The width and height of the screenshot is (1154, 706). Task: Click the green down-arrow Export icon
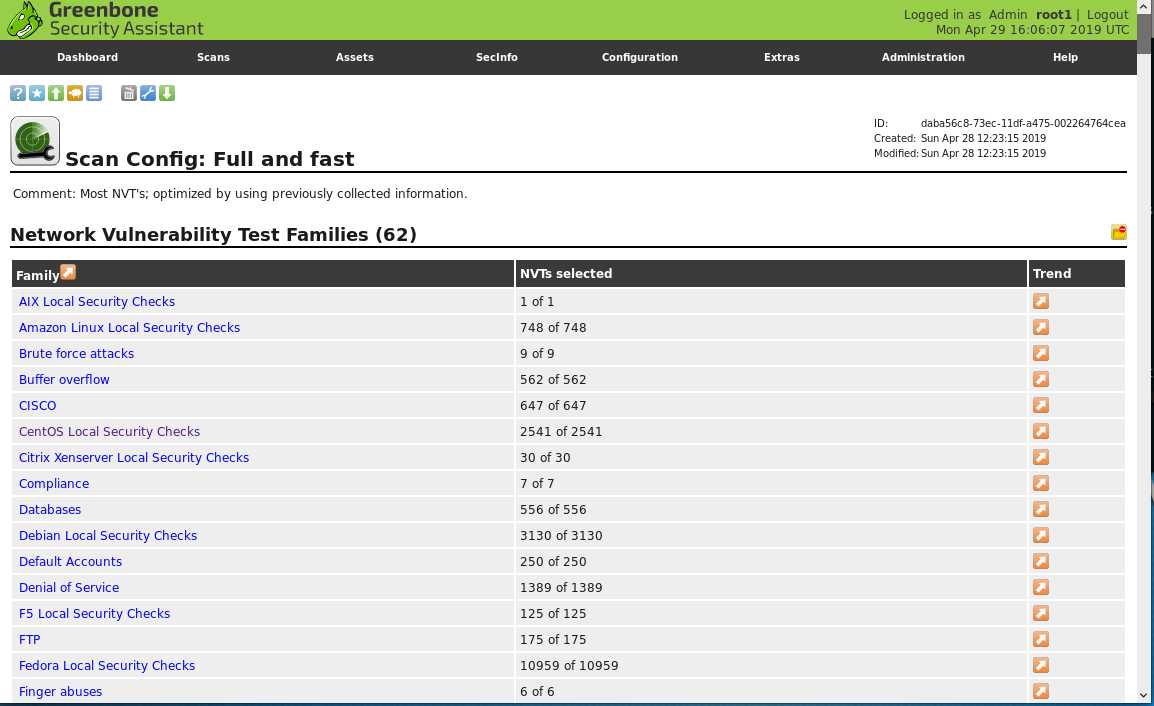(x=167, y=93)
